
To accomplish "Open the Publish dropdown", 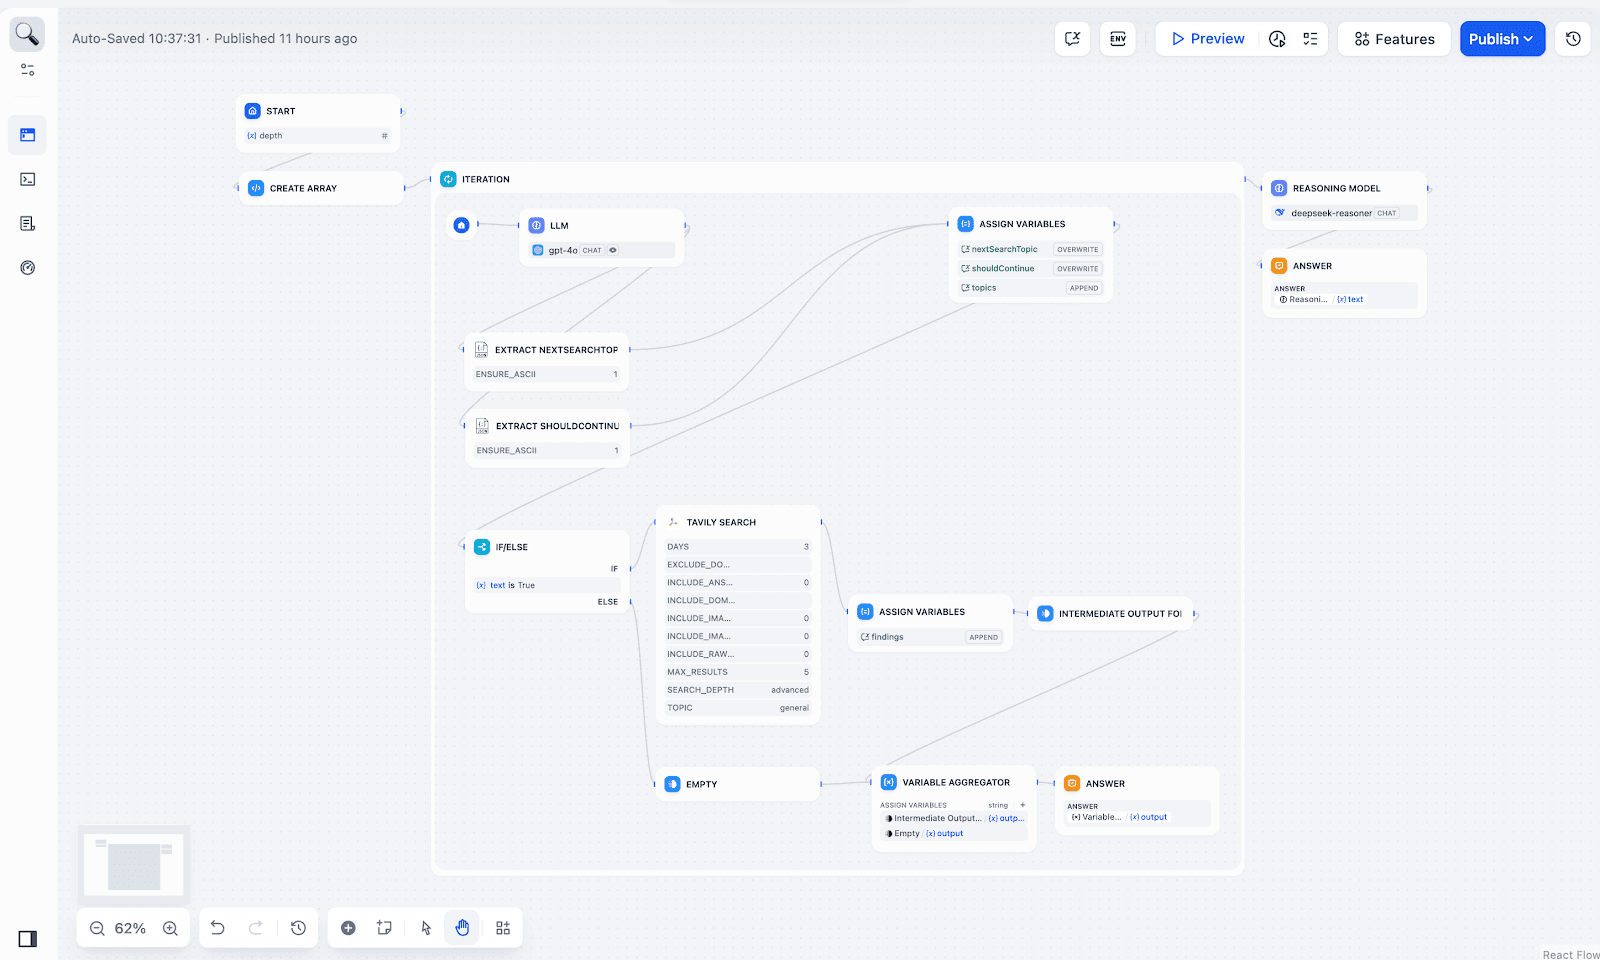I will (x=1502, y=39).
